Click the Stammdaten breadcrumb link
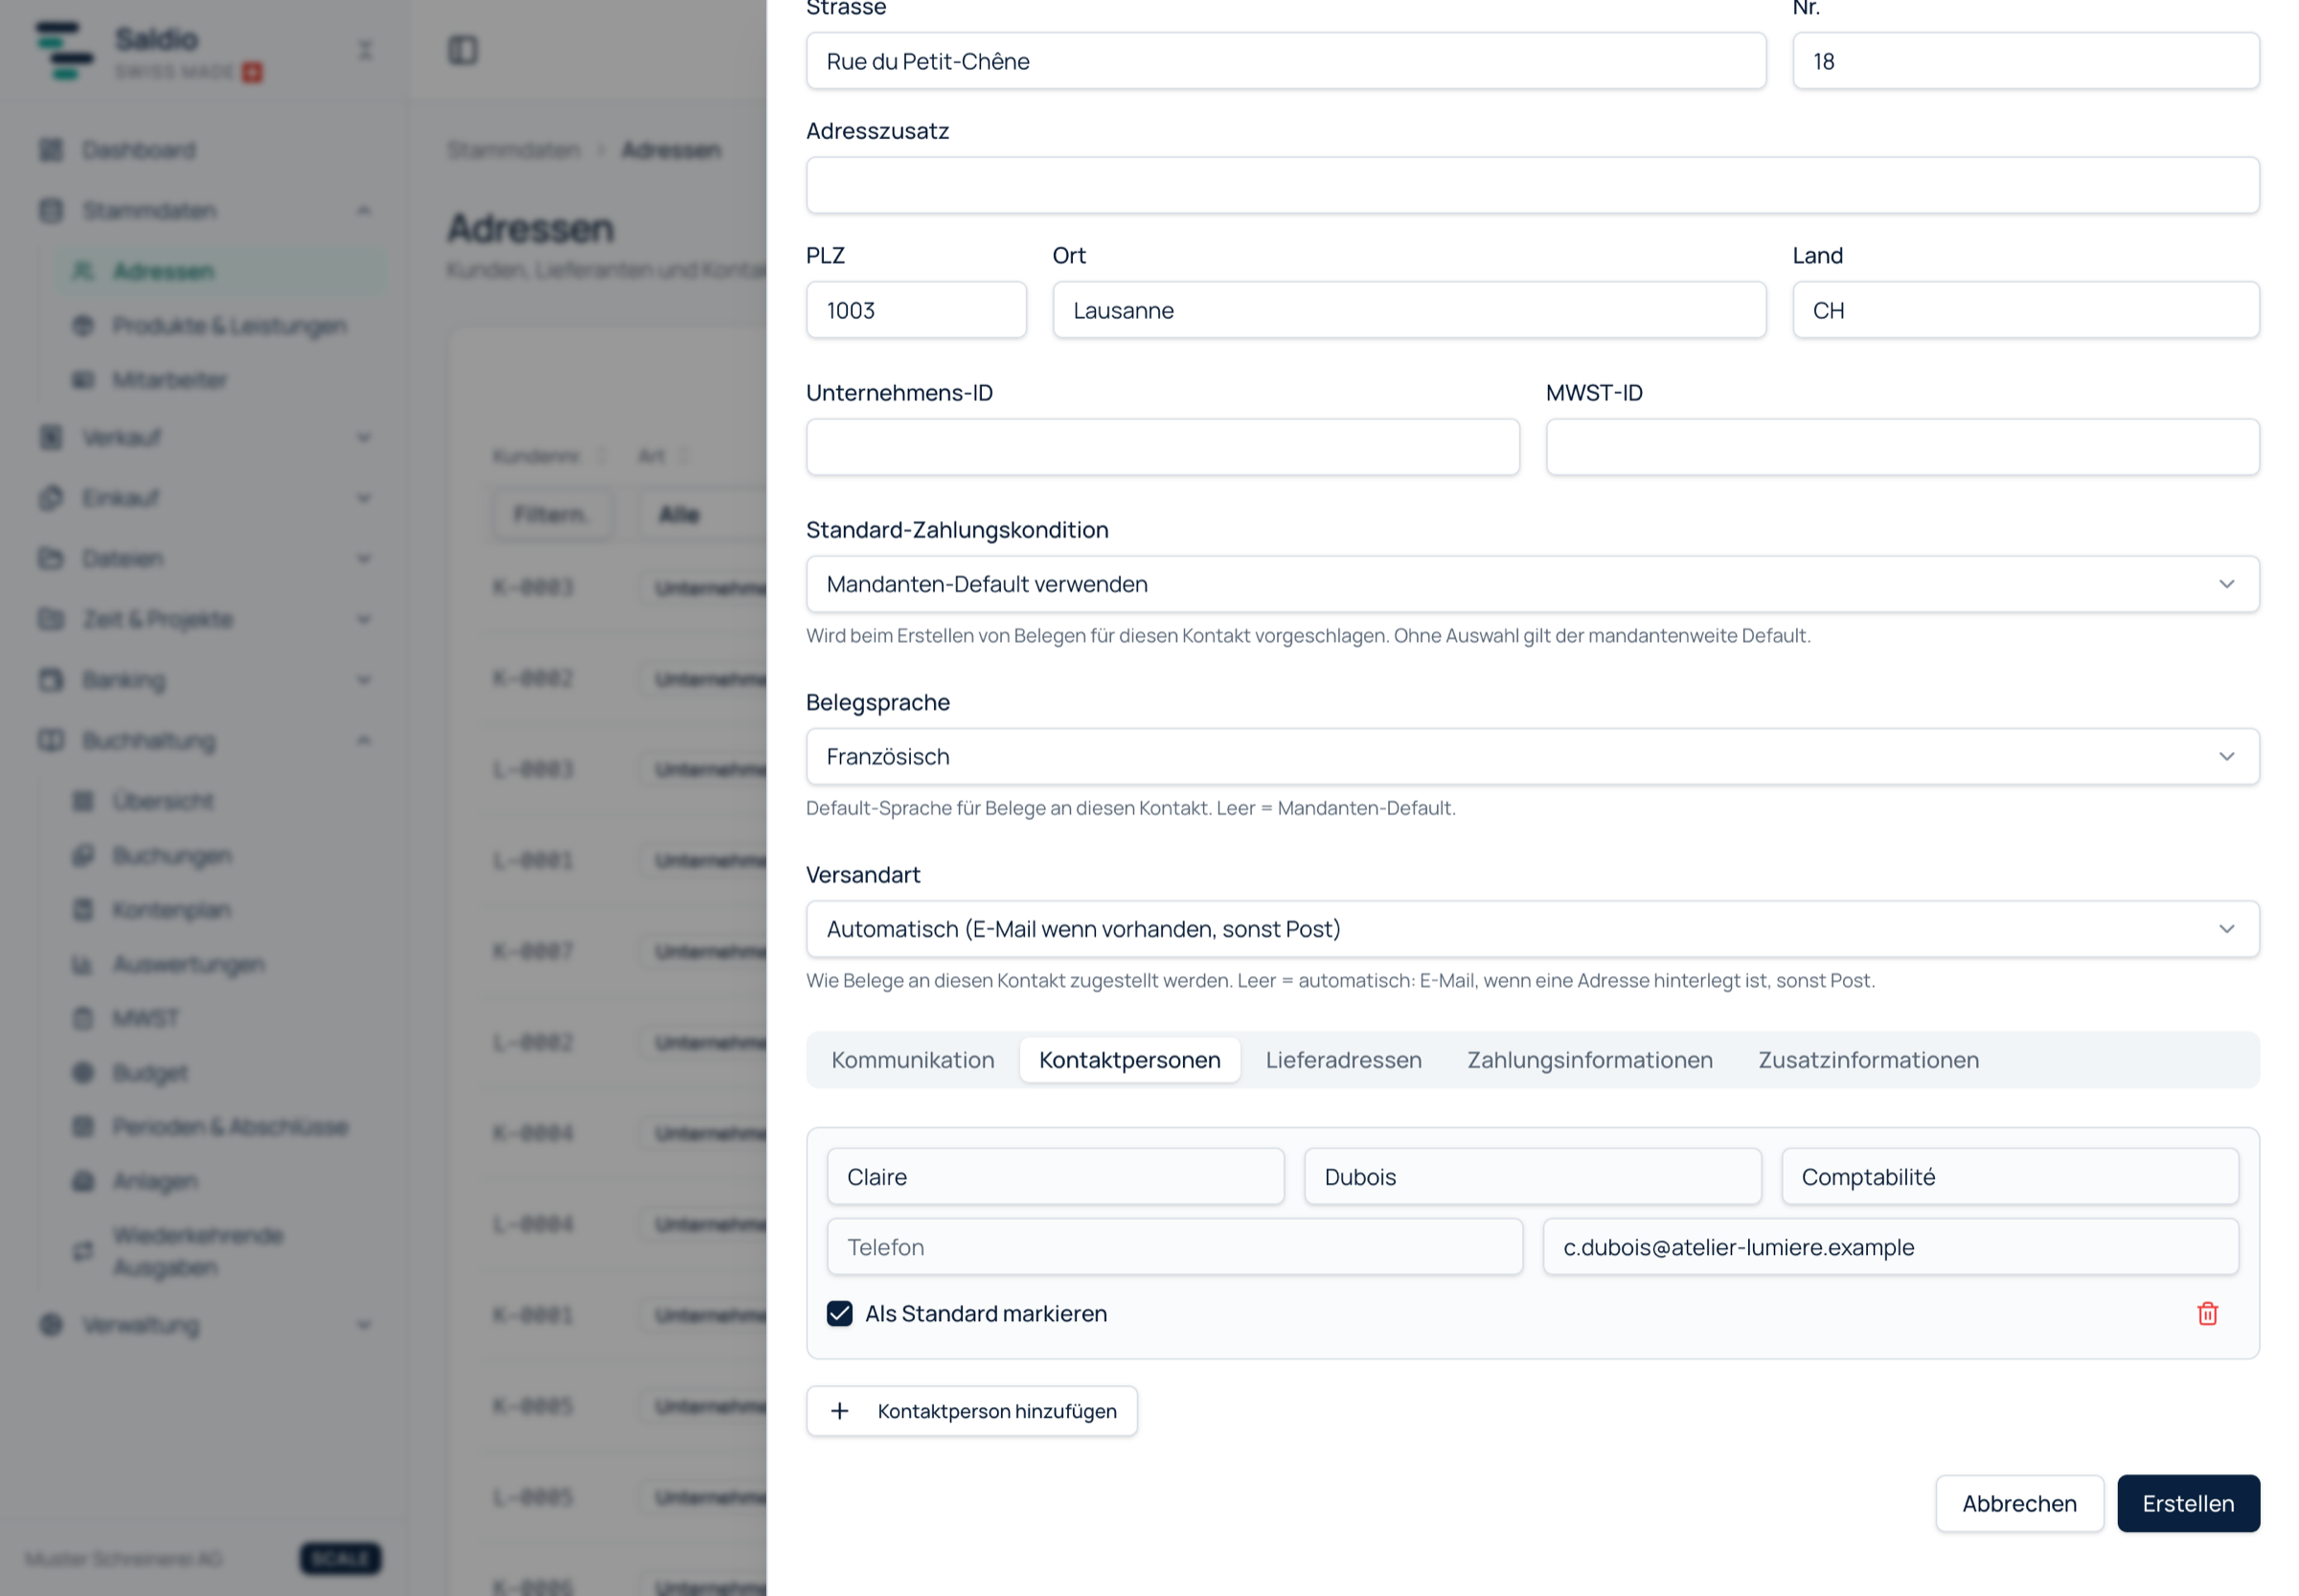Viewport: 2299px width, 1596px height. pyautogui.click(x=513, y=150)
